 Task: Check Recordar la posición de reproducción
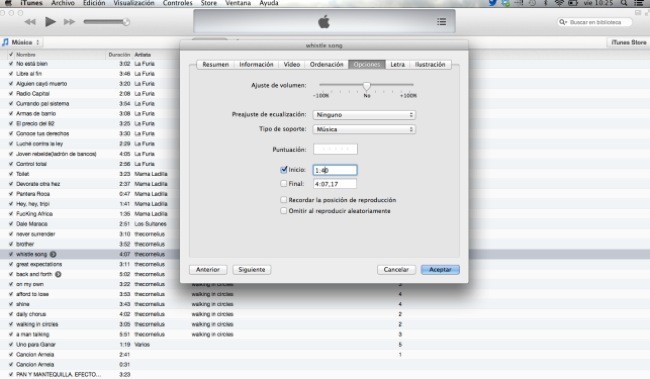tap(284, 200)
